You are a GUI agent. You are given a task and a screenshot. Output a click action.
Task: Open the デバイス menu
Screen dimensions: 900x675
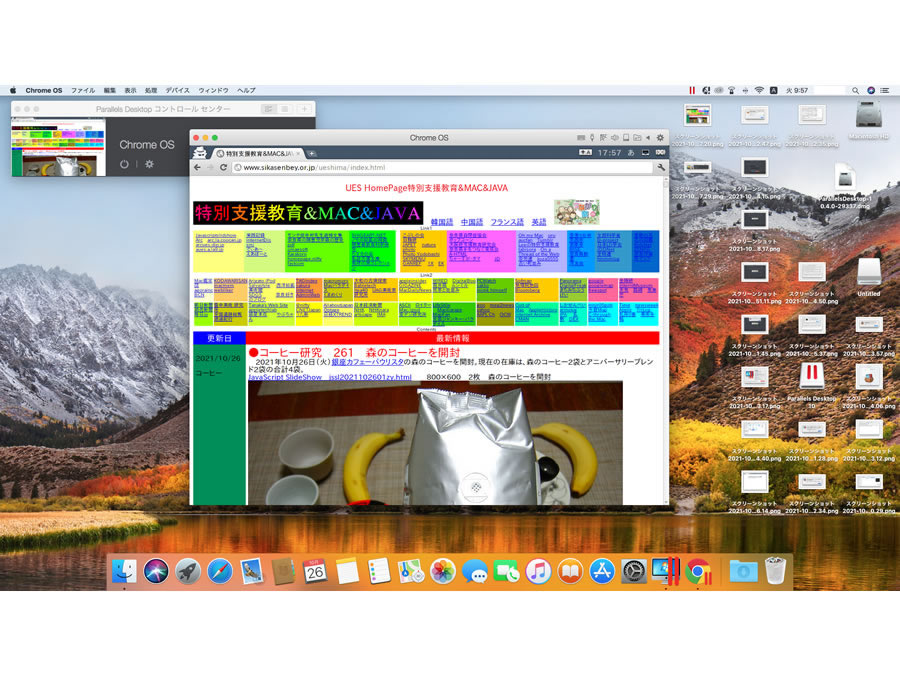coord(177,90)
